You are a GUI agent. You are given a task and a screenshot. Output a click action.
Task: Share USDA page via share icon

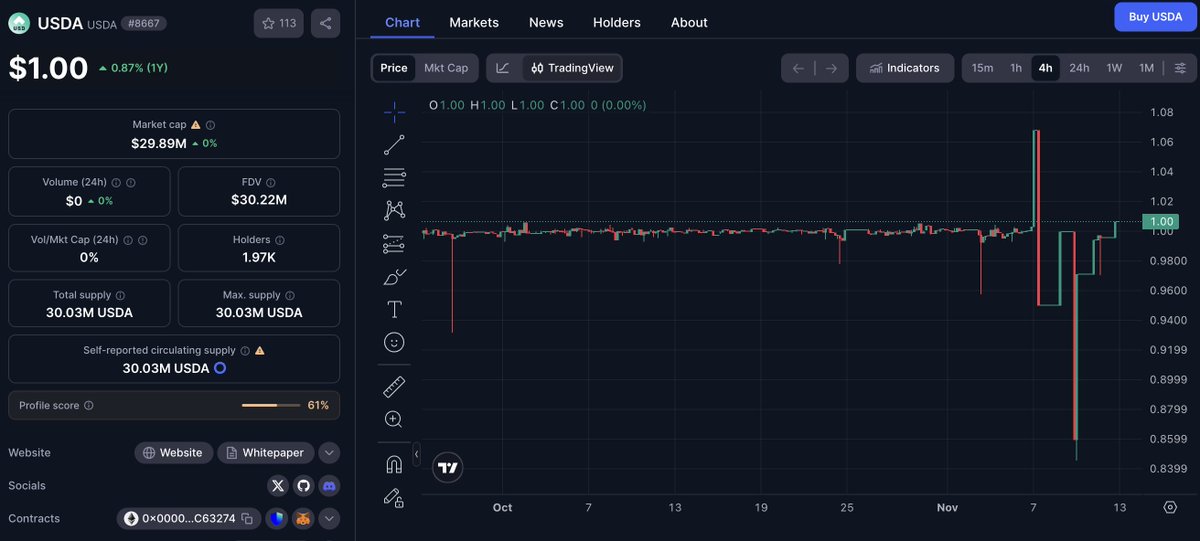tap(325, 23)
